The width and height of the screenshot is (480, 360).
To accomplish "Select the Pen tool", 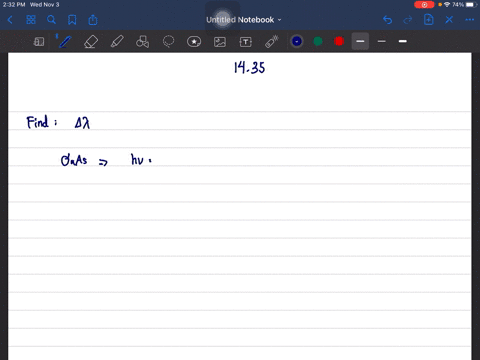I will [65, 42].
